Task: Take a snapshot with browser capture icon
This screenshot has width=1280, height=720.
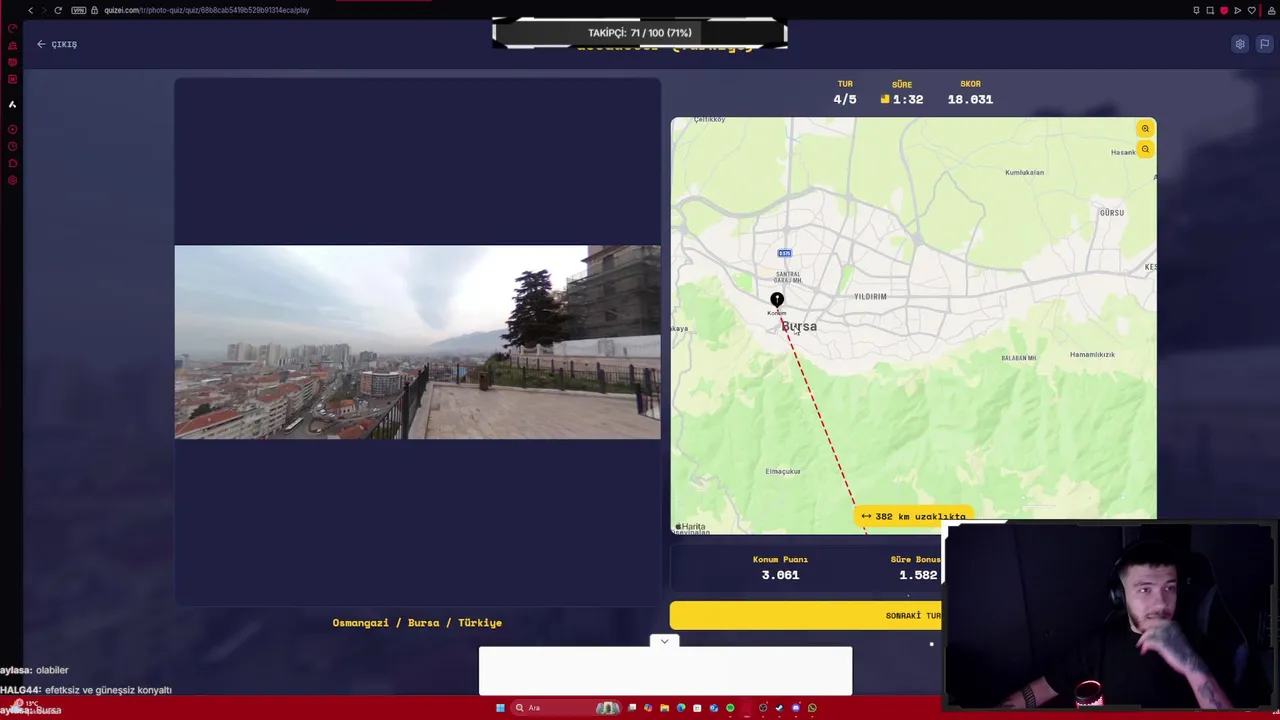Action: [x=1210, y=10]
